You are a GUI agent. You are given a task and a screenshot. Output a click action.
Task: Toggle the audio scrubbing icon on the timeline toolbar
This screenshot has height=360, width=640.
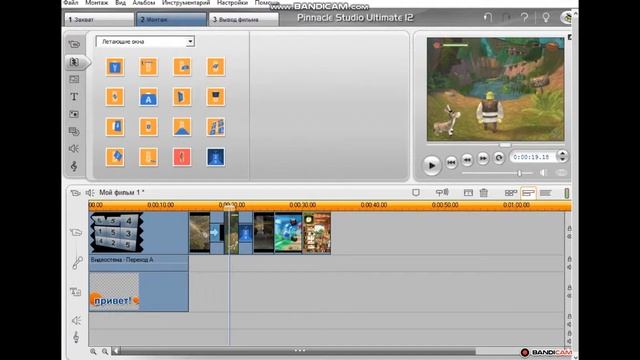[442, 192]
